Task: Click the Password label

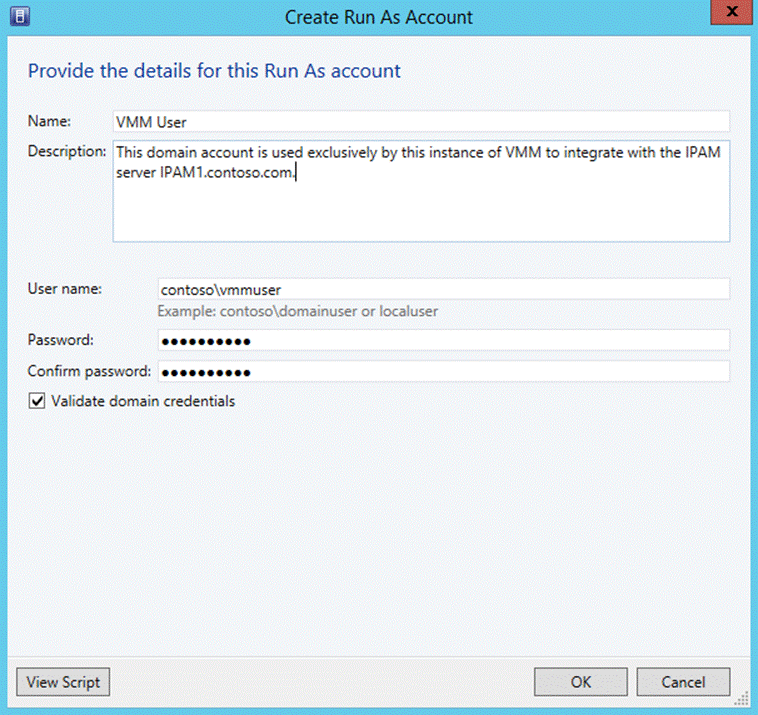Action: coord(60,340)
